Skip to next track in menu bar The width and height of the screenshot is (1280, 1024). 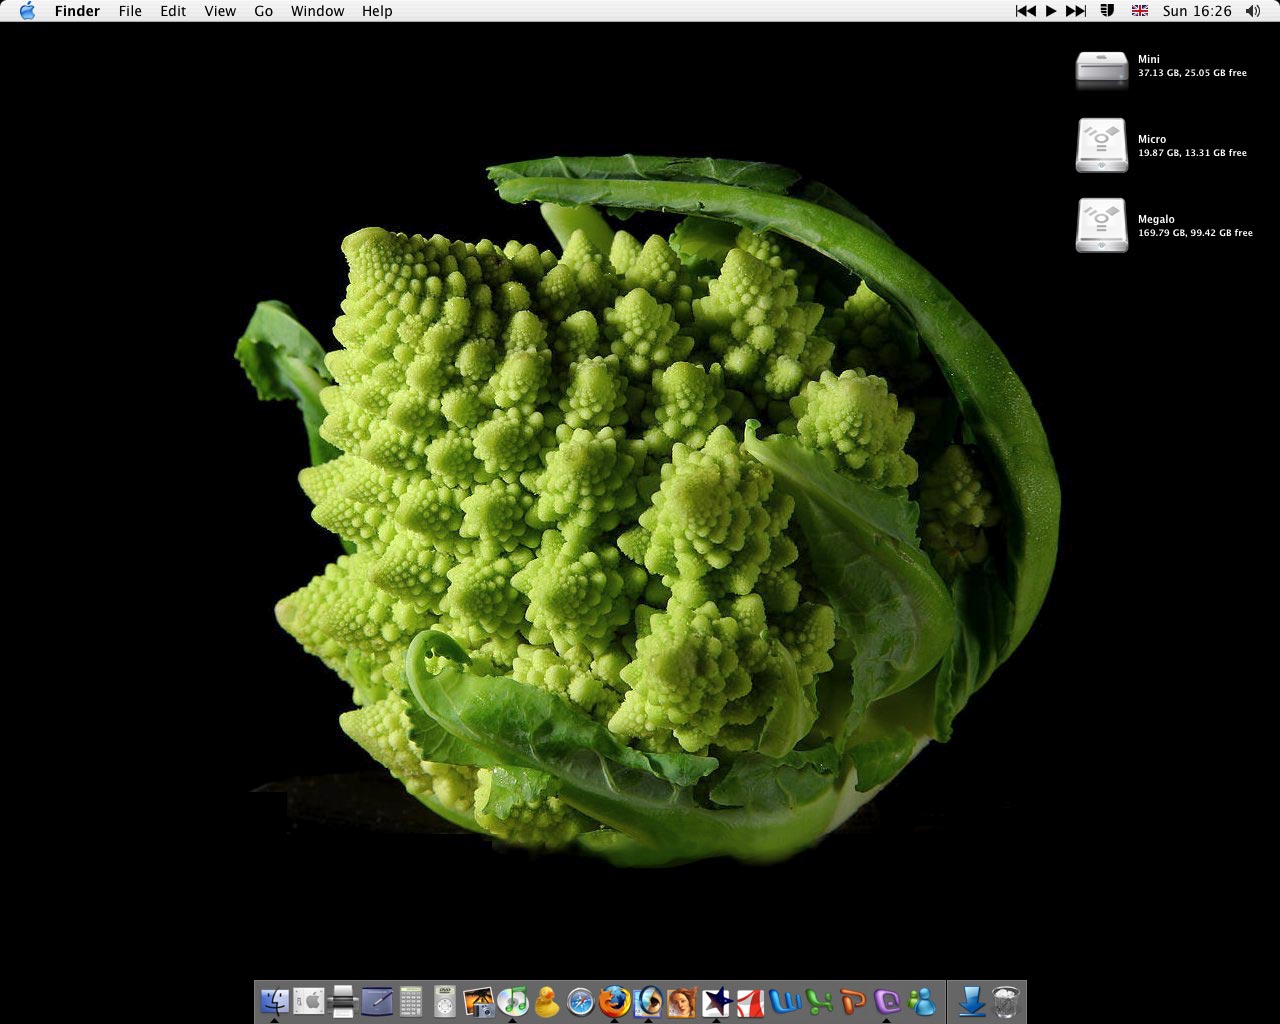pyautogui.click(x=1076, y=11)
